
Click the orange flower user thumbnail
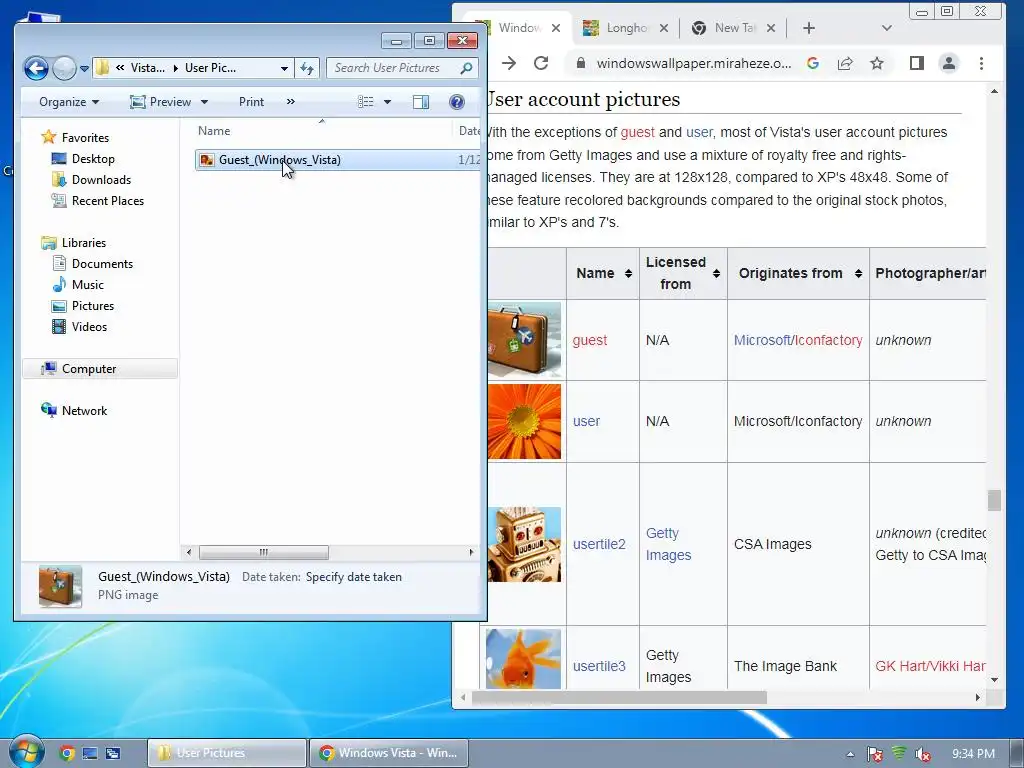524,421
